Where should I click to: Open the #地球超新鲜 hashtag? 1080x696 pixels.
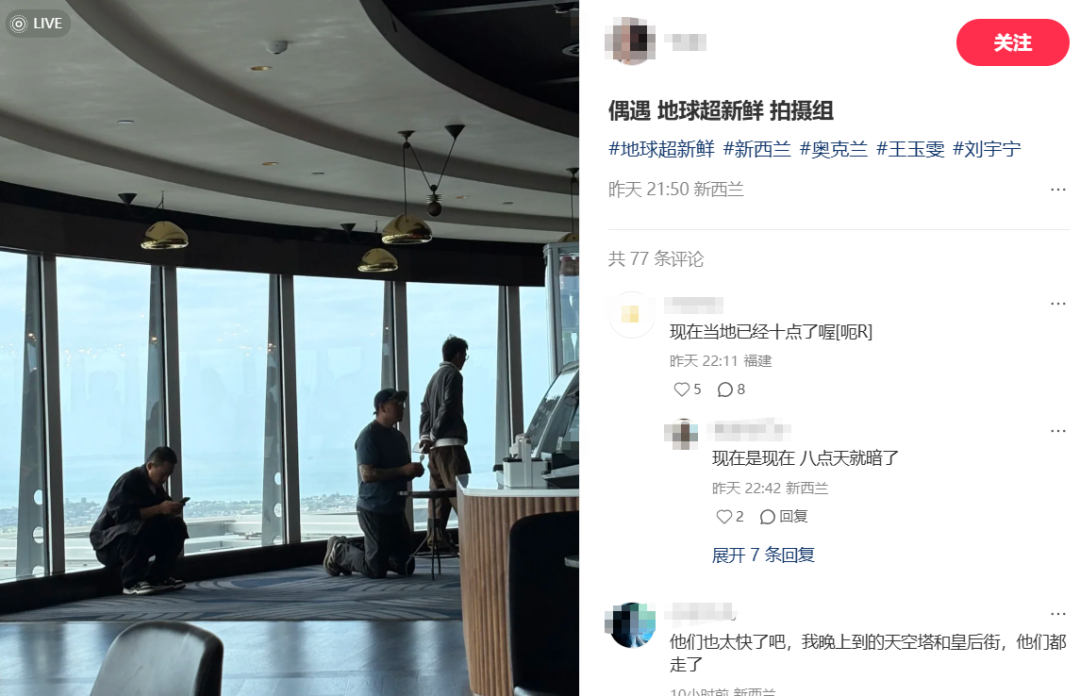(661, 149)
